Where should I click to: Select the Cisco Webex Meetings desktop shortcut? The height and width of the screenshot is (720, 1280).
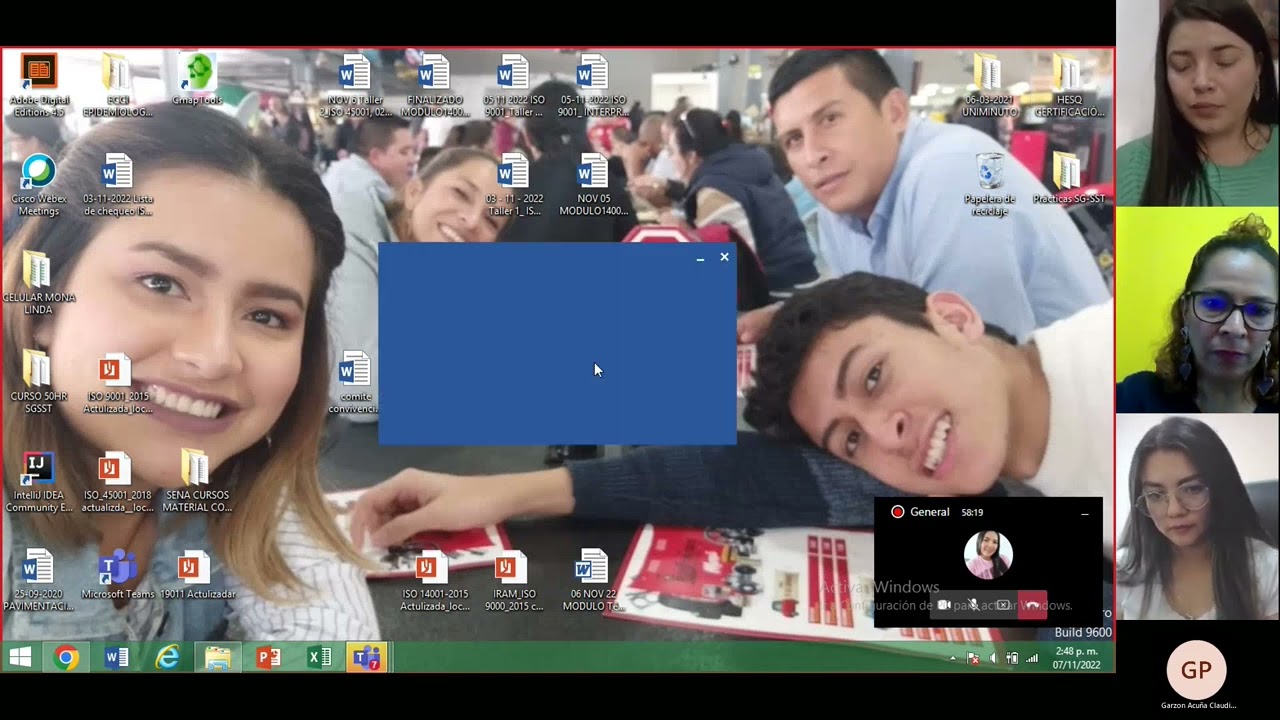(38, 173)
